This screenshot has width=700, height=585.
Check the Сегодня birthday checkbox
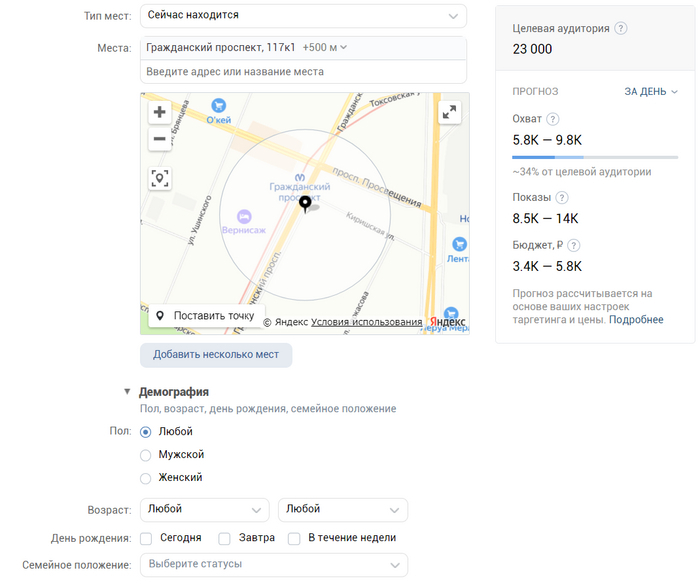coord(146,538)
